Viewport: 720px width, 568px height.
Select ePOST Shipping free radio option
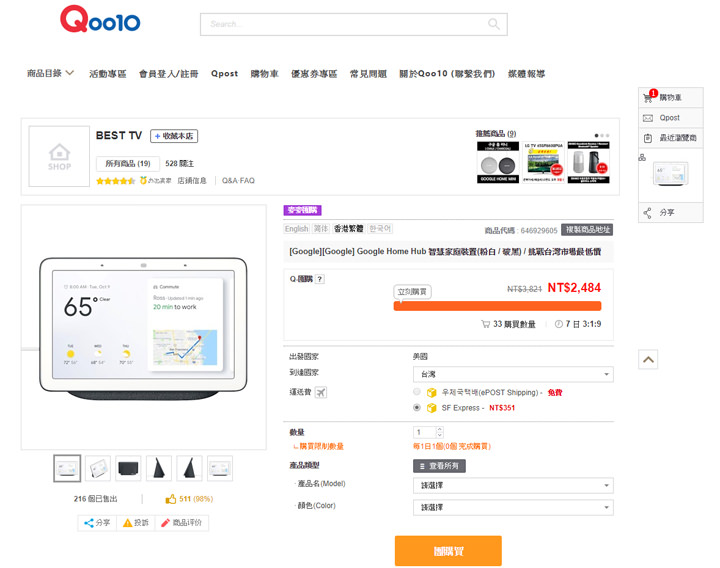[x=417, y=392]
